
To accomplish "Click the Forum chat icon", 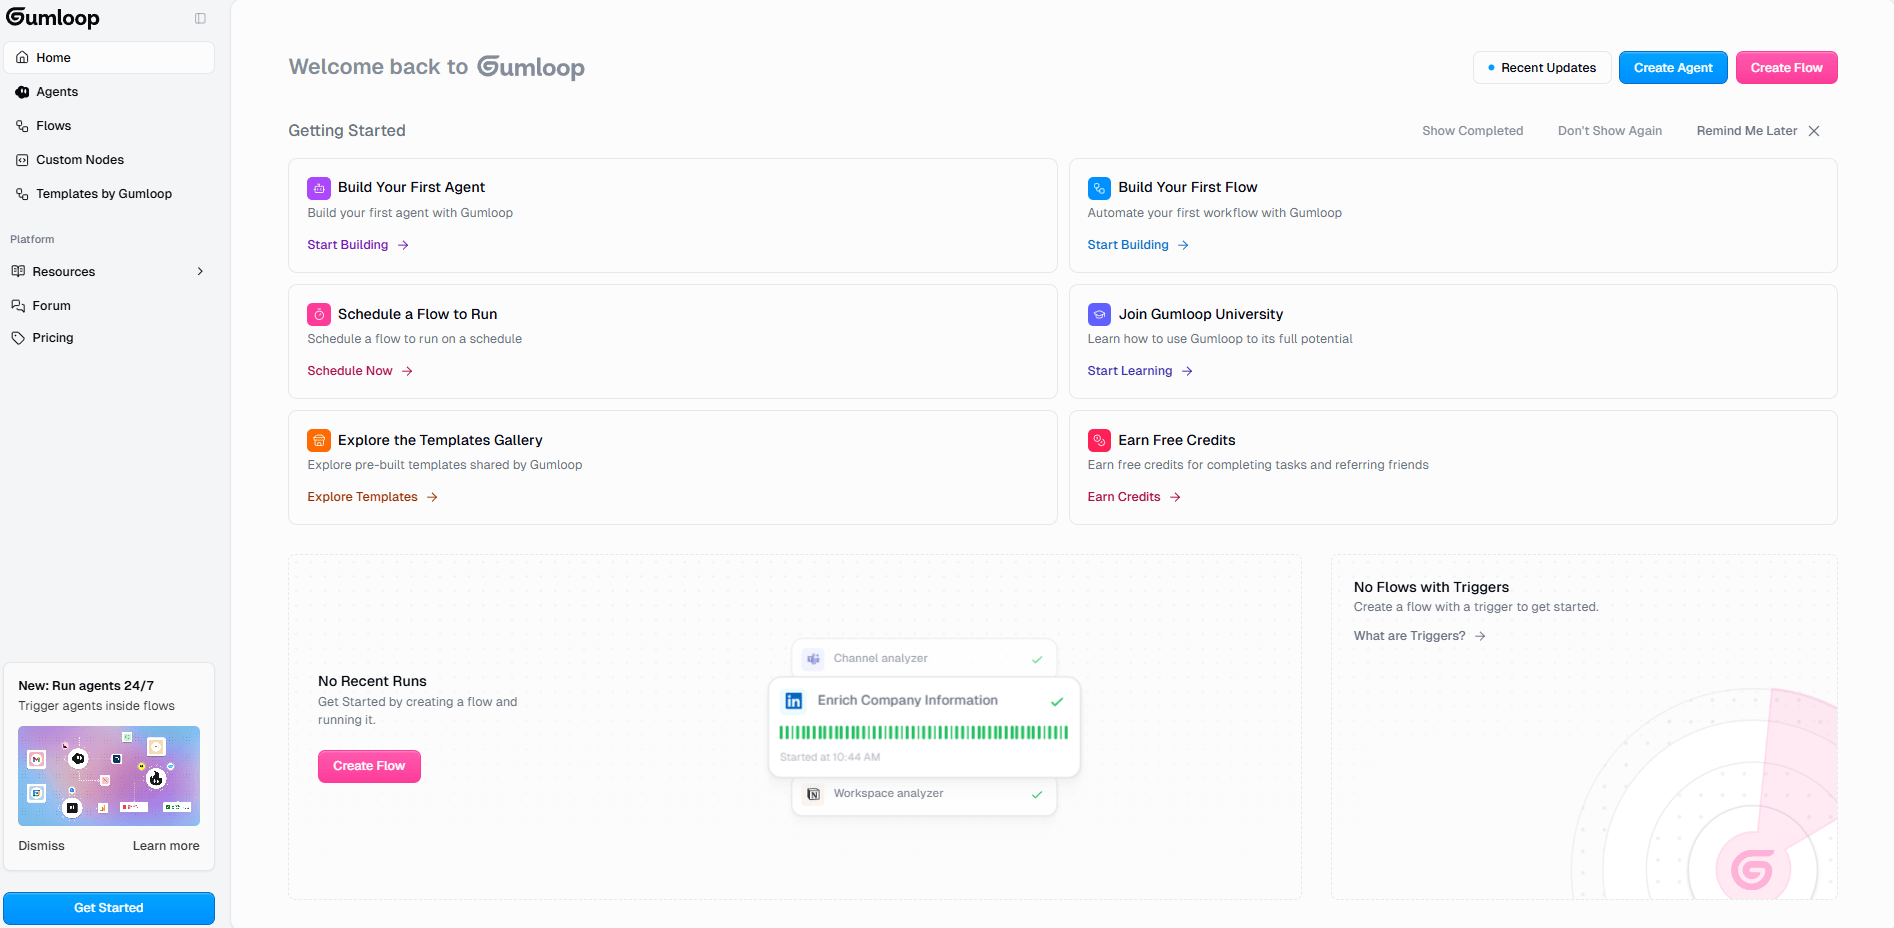I will (18, 306).
